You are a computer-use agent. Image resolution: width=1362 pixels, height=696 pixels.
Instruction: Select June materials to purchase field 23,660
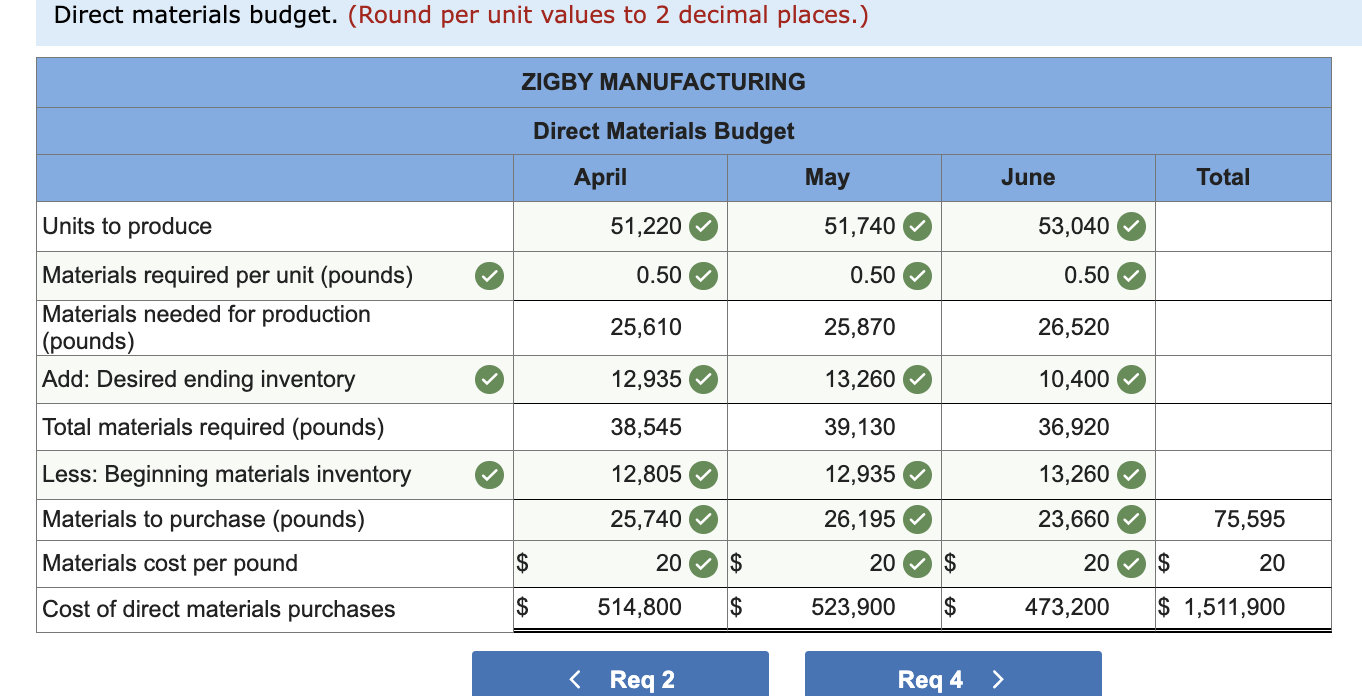tap(1048, 519)
